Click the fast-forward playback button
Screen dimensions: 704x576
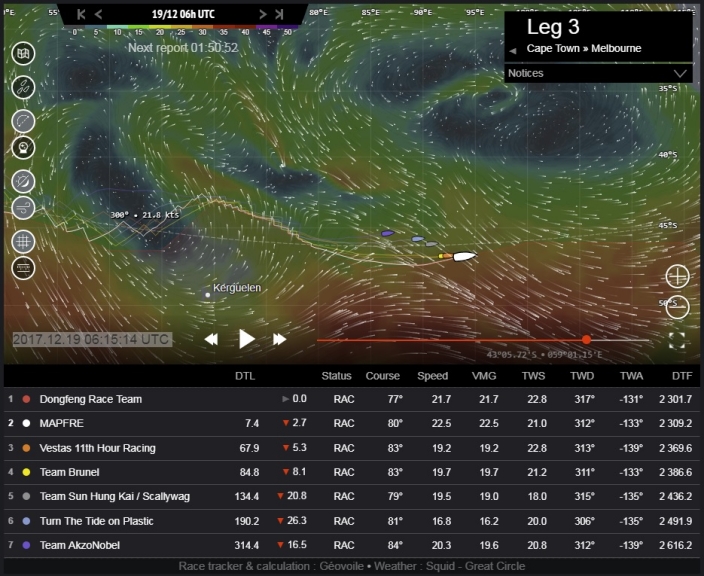pyautogui.click(x=279, y=339)
